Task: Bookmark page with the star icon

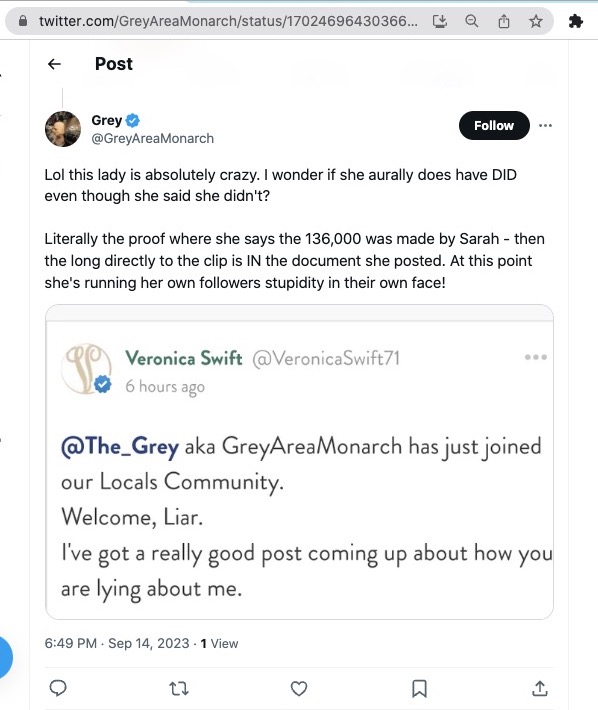Action: pyautogui.click(x=536, y=21)
